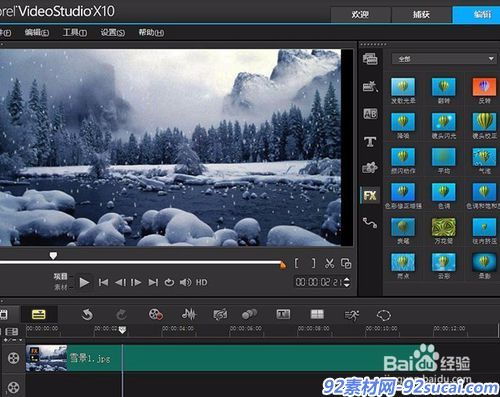Open the Instant Project templates panel
Viewport: 500px width, 397px height.
(x=370, y=87)
